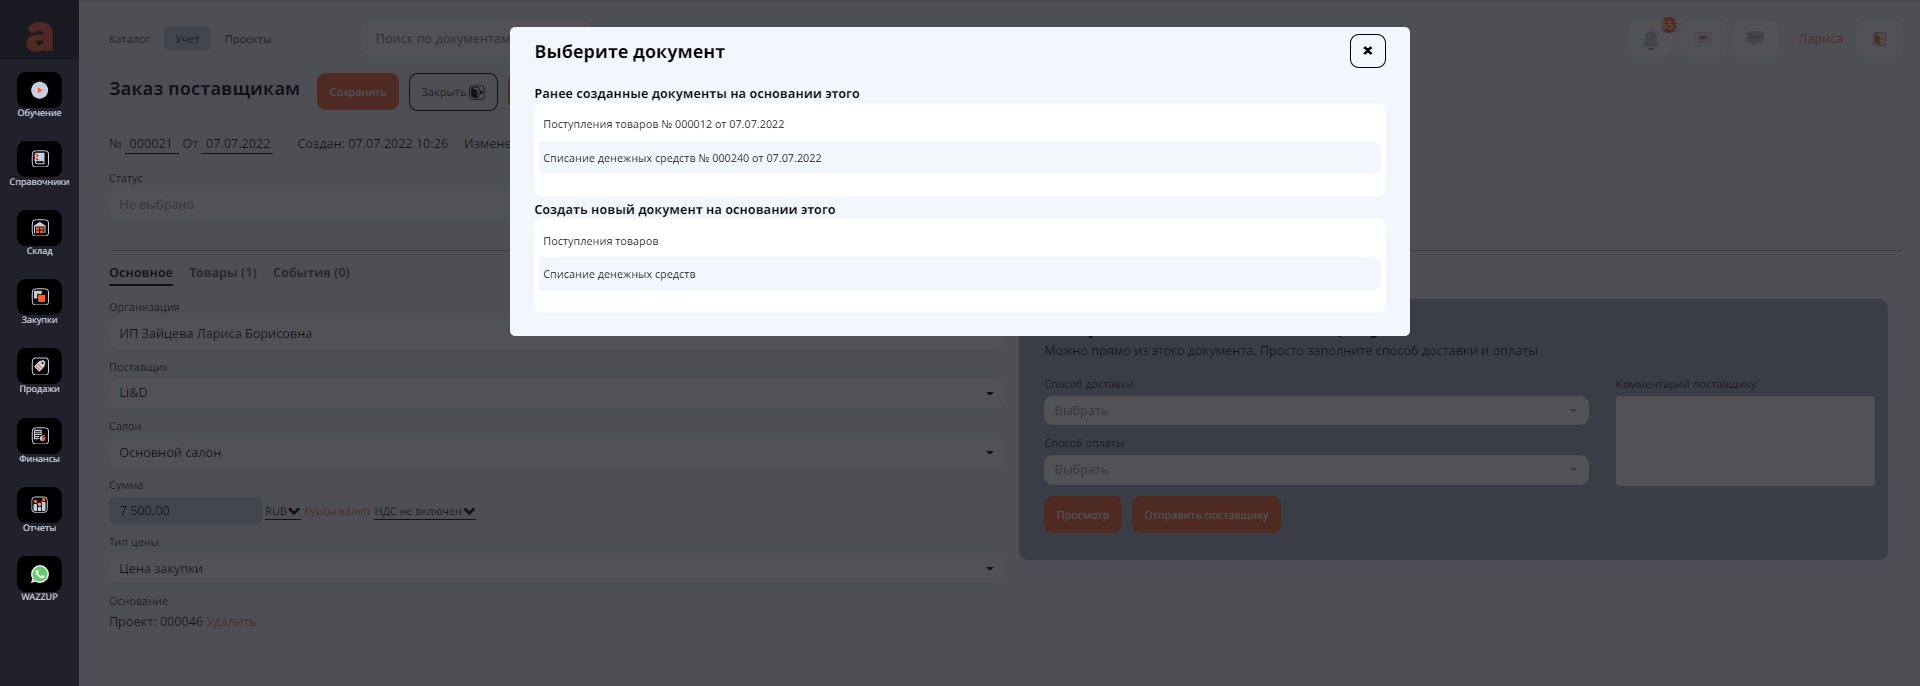The height and width of the screenshot is (686, 1920).
Task: Open Списание денежных средств № 000240
Action: point(682,158)
